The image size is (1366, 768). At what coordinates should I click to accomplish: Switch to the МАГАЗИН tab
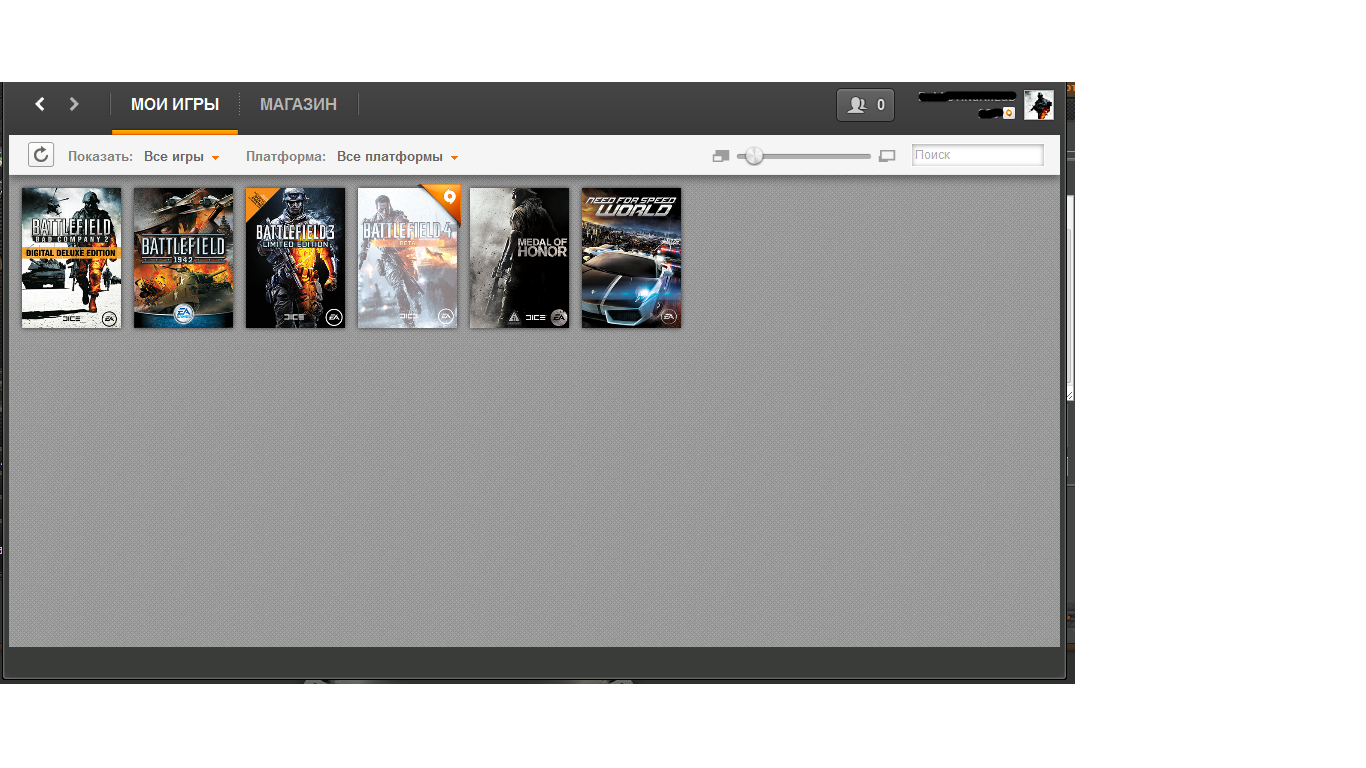coord(298,105)
